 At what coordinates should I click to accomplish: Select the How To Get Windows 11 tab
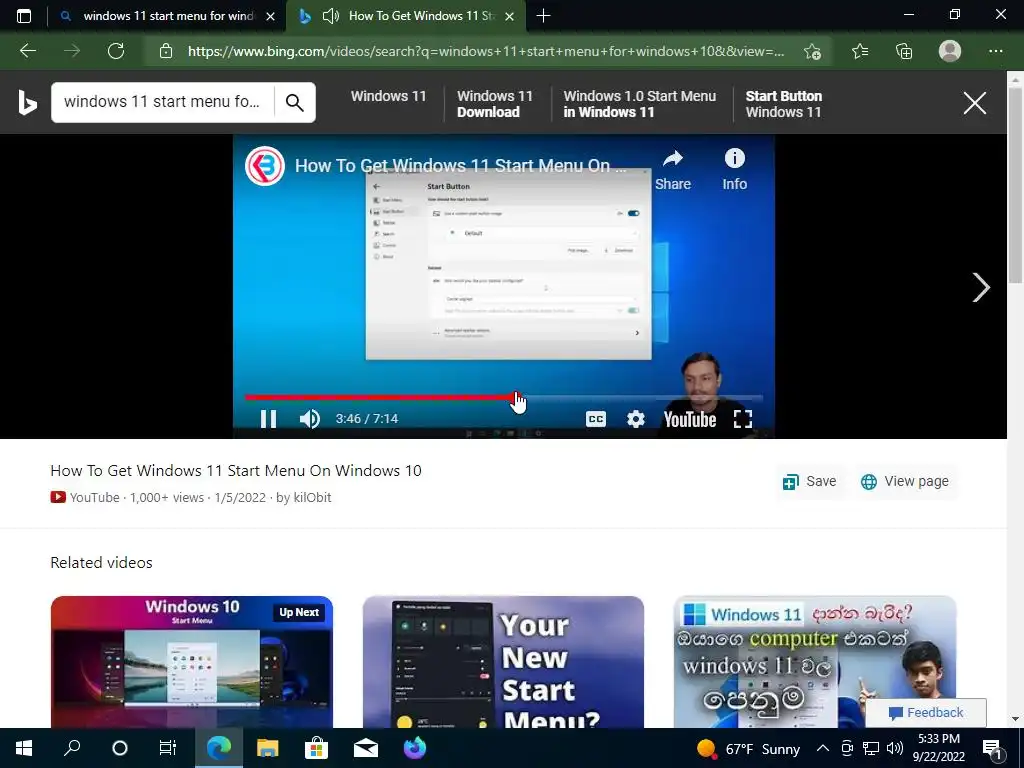[421, 16]
